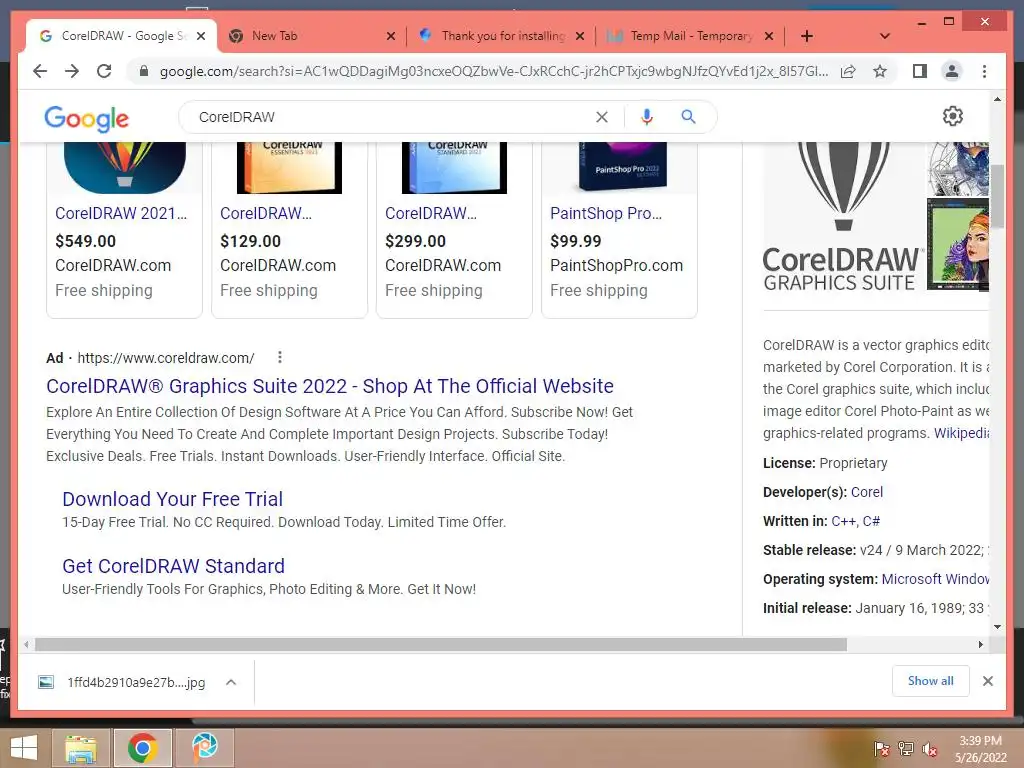The height and width of the screenshot is (768, 1024).
Task: Expand download item options chevron
Action: point(231,682)
